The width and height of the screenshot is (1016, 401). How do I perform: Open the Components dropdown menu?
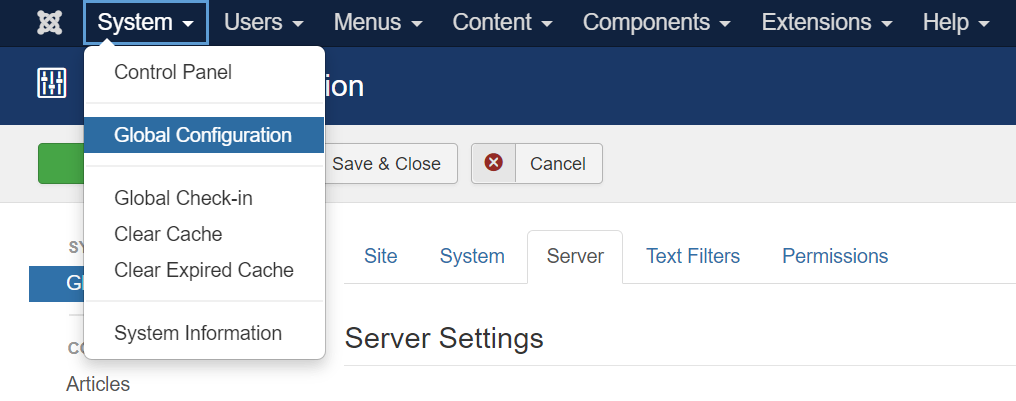(x=656, y=22)
